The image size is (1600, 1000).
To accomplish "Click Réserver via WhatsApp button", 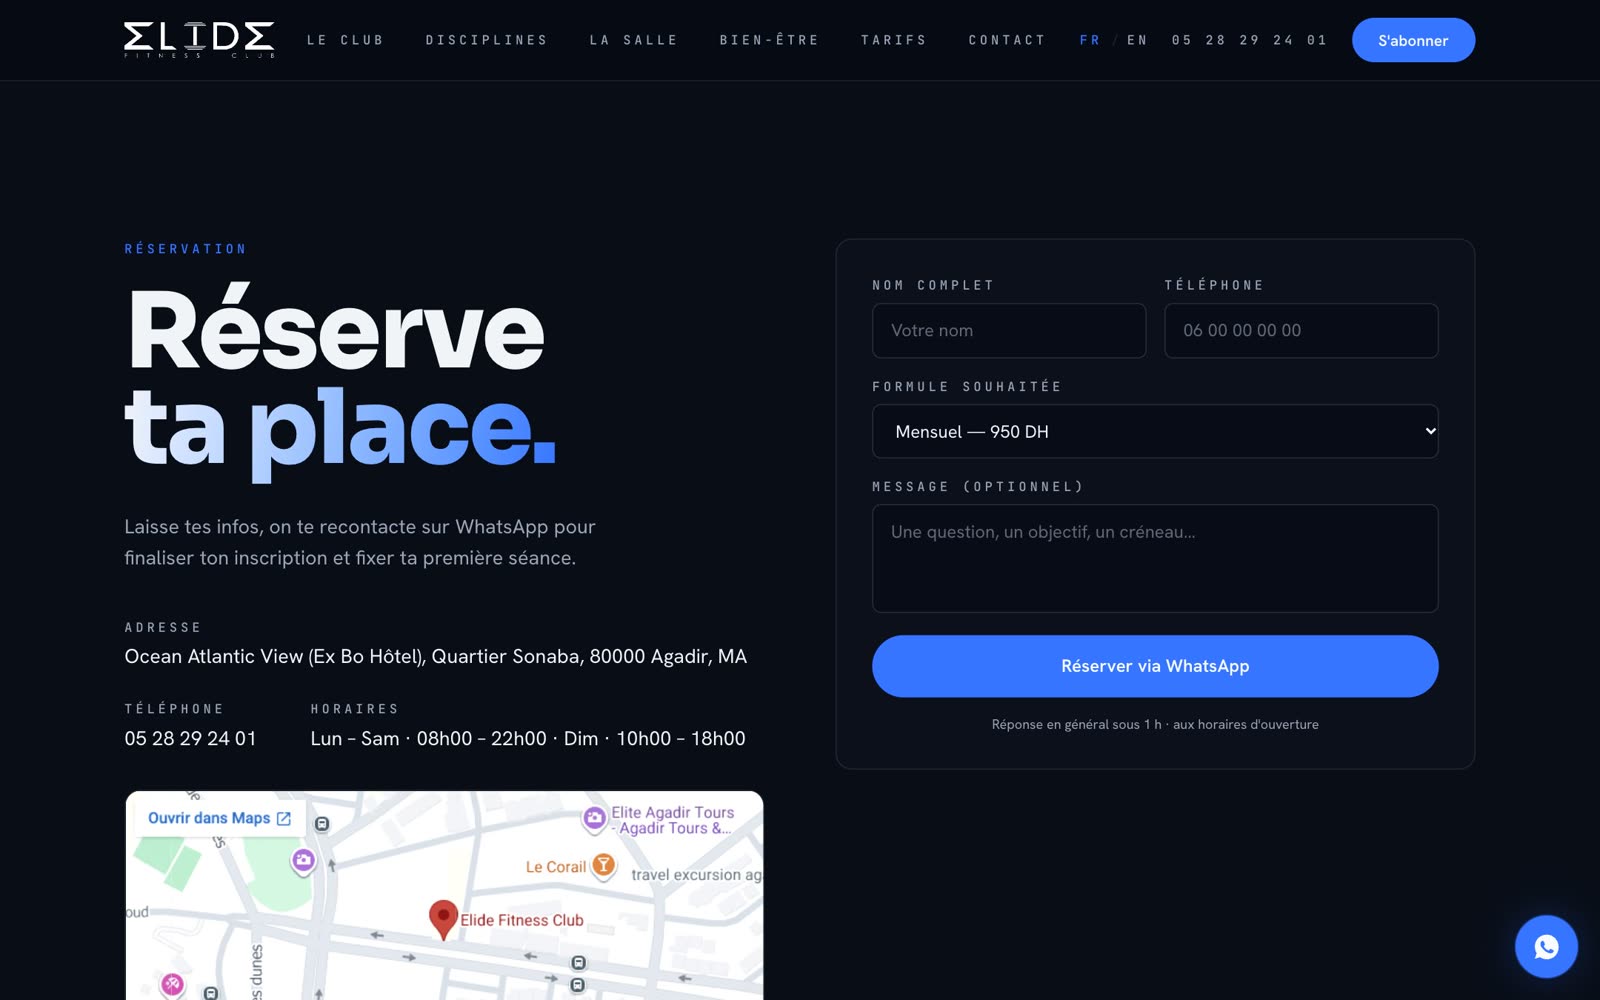I will pos(1155,666).
